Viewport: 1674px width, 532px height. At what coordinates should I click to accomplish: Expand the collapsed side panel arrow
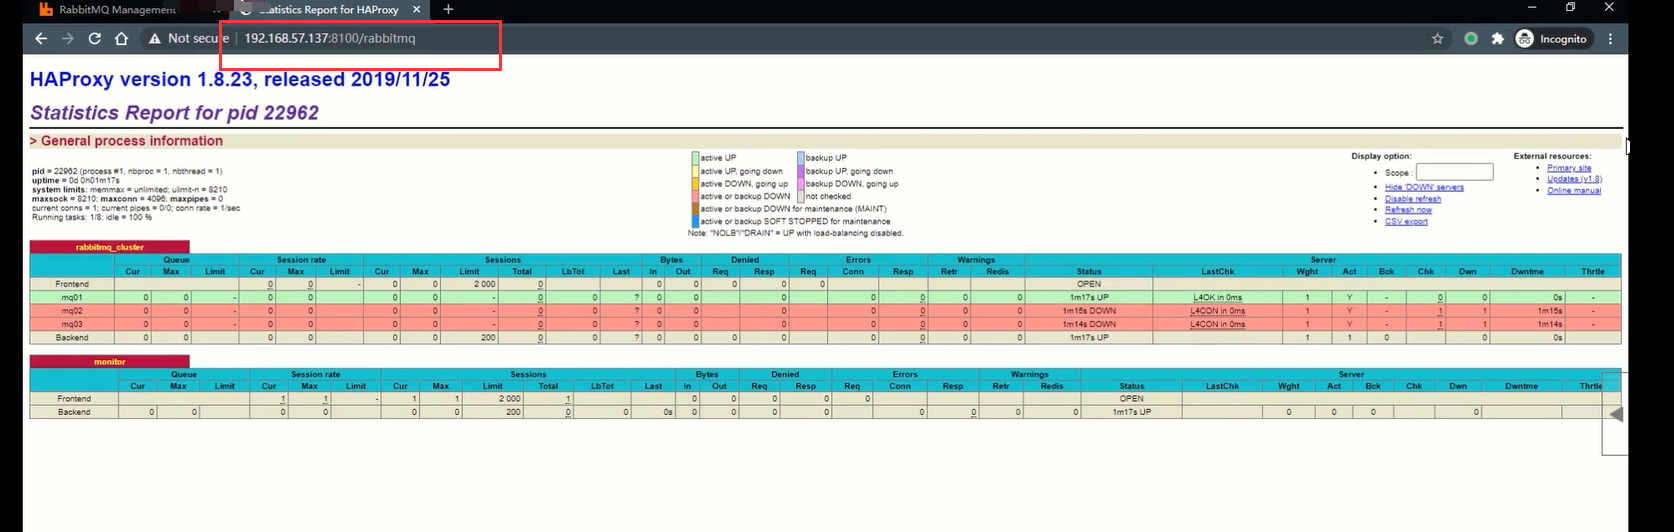(x=1615, y=413)
